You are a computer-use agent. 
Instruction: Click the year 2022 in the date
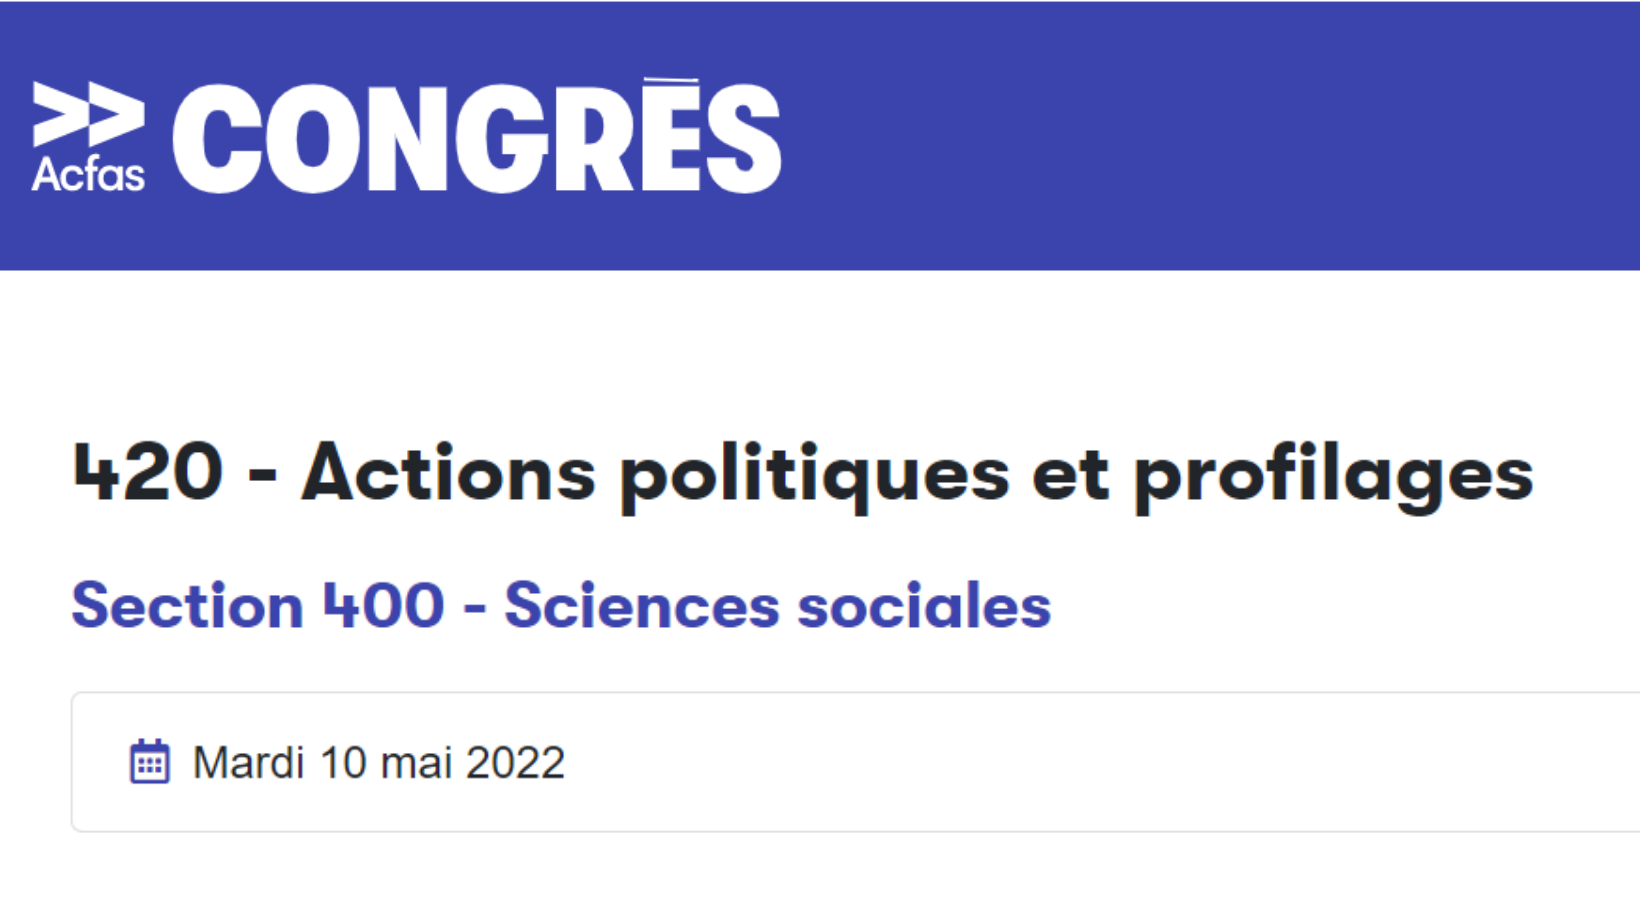click(x=515, y=762)
